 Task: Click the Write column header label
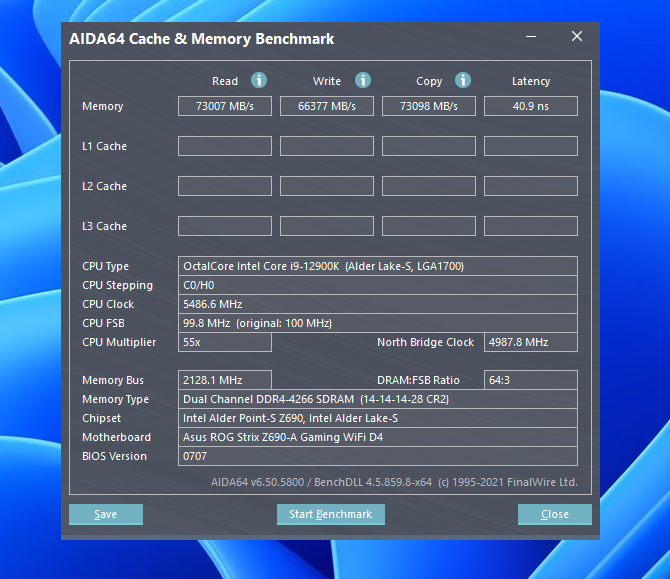pyautogui.click(x=327, y=81)
